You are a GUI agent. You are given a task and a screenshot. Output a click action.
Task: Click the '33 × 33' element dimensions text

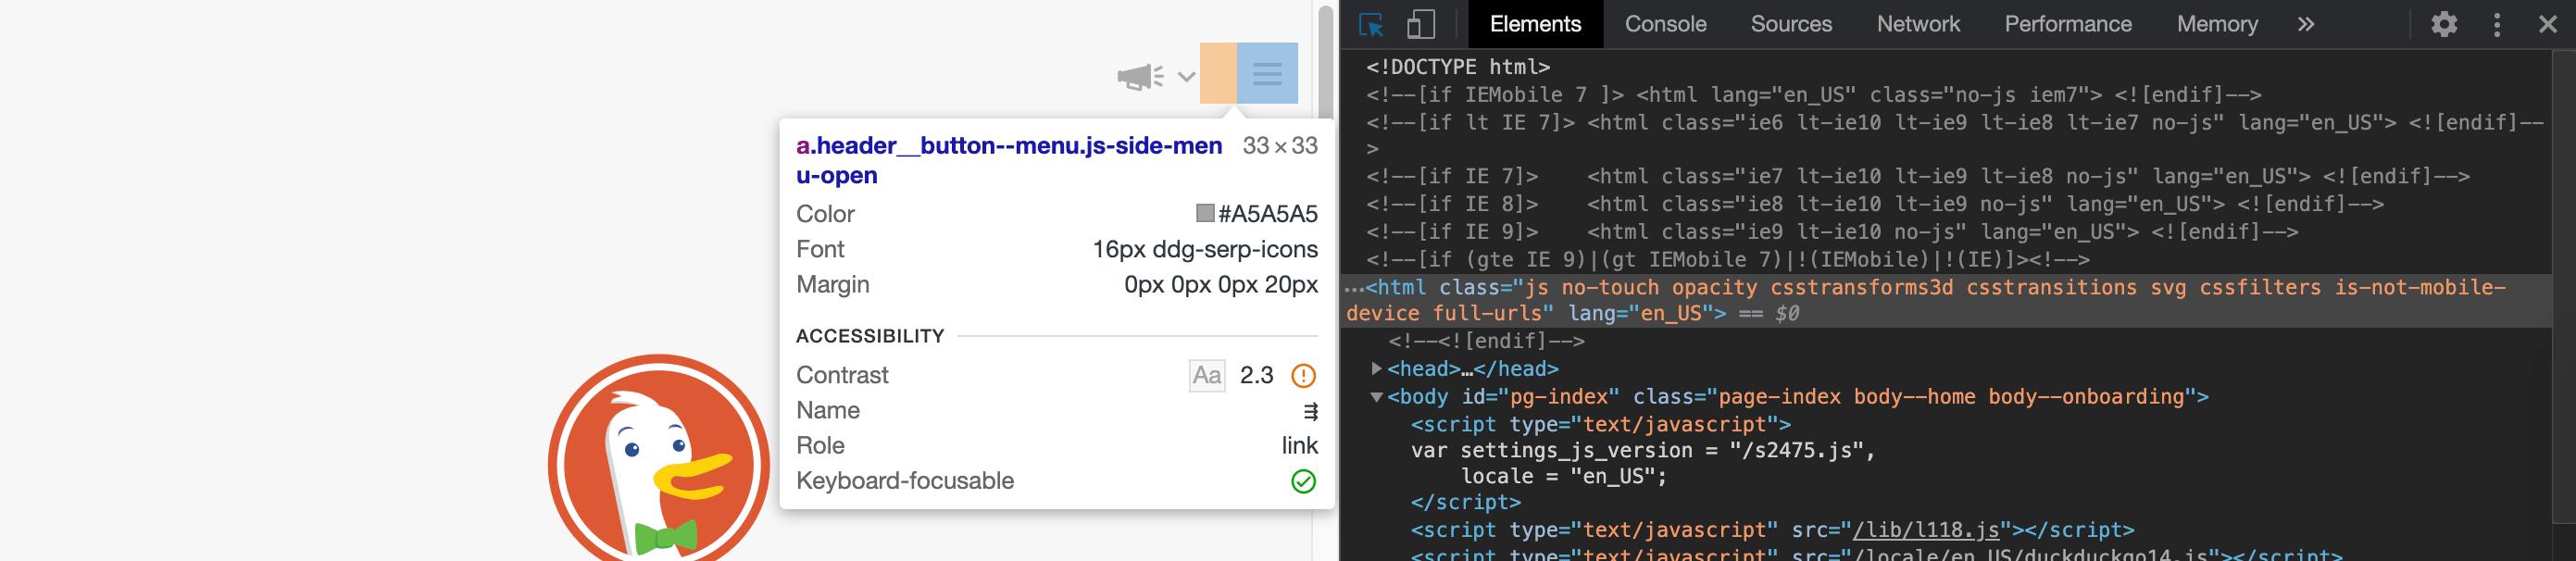tap(1280, 146)
